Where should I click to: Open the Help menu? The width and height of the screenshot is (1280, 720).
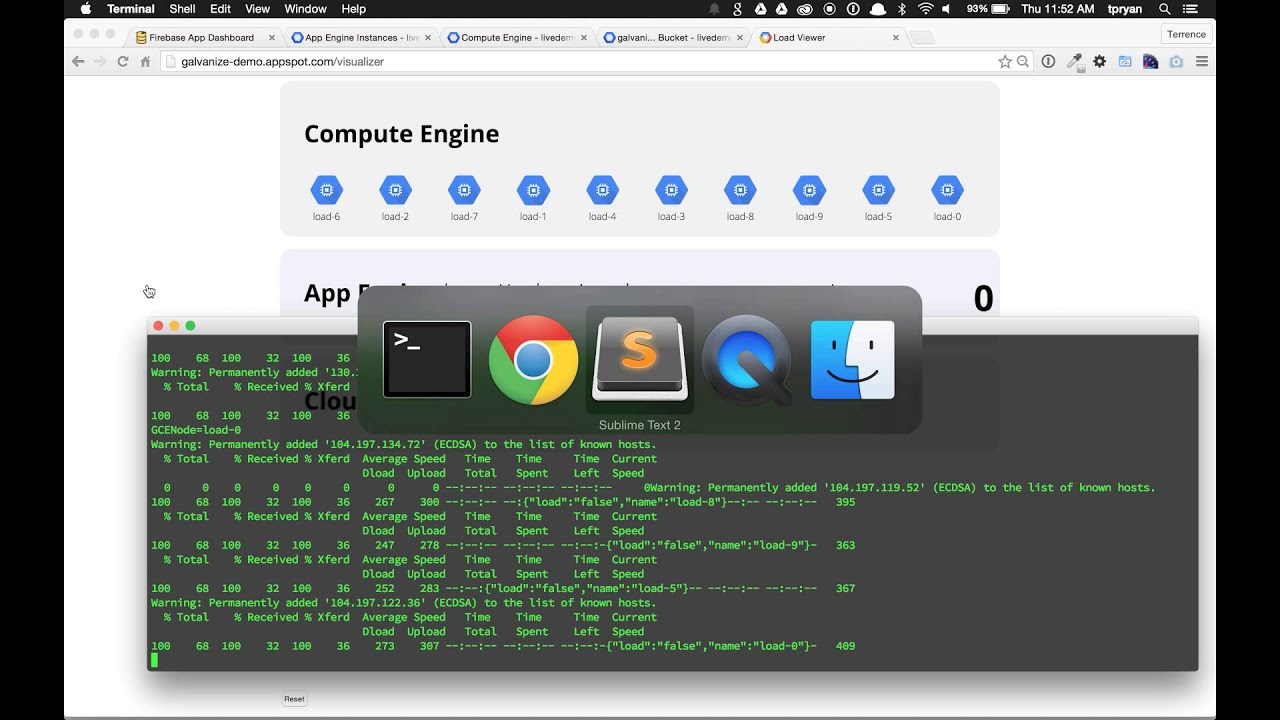click(x=353, y=9)
